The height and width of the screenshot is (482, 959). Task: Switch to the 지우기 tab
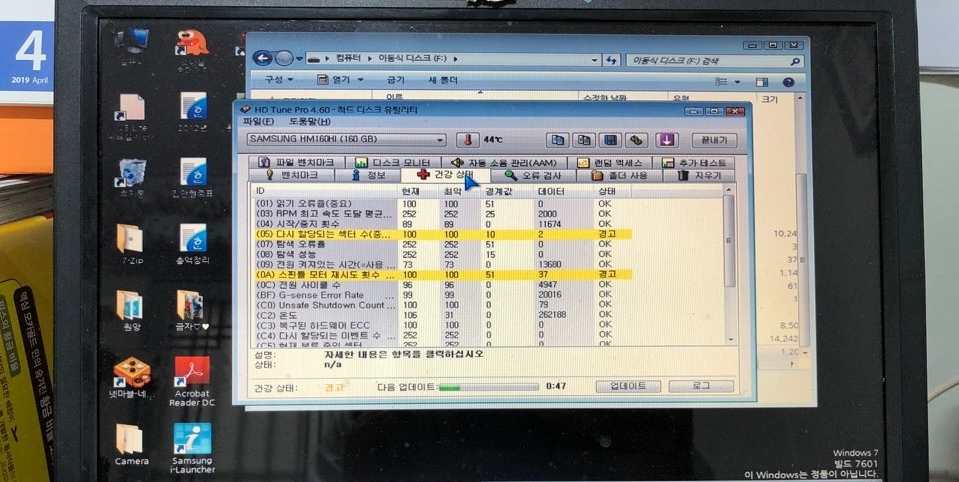click(699, 176)
